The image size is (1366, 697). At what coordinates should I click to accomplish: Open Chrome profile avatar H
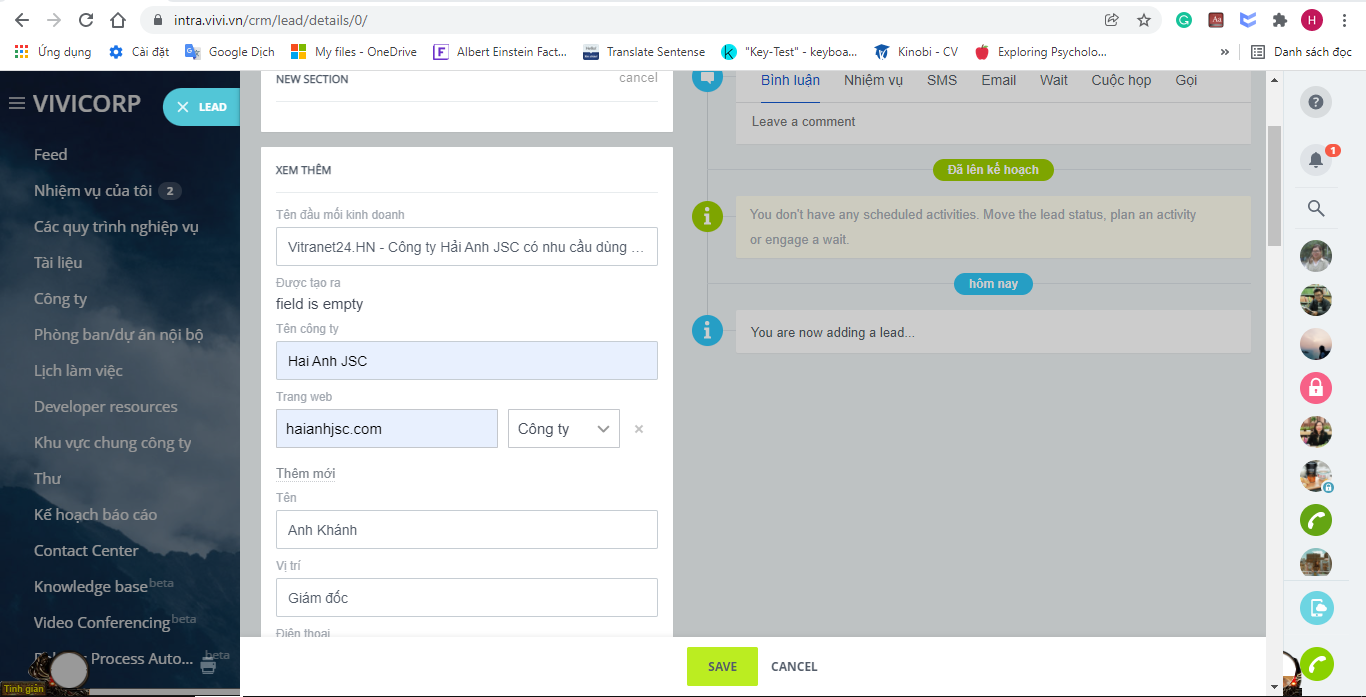point(1312,20)
